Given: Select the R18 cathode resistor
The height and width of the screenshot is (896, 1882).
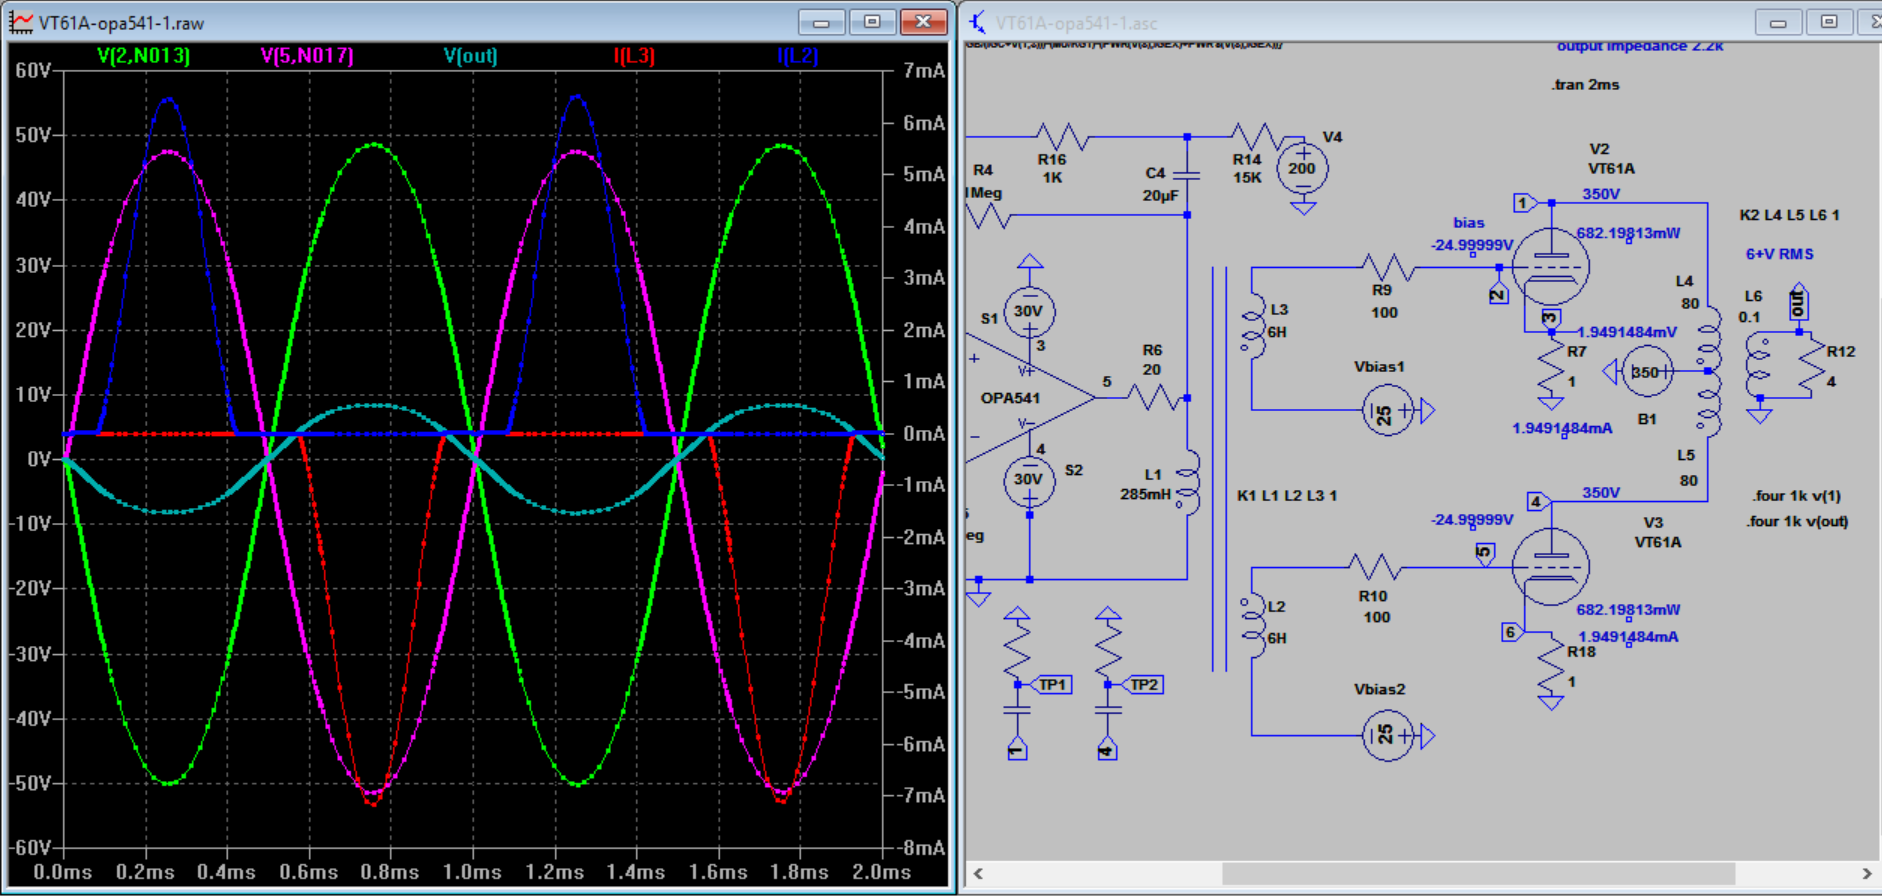Looking at the screenshot, I should [x=1551, y=665].
